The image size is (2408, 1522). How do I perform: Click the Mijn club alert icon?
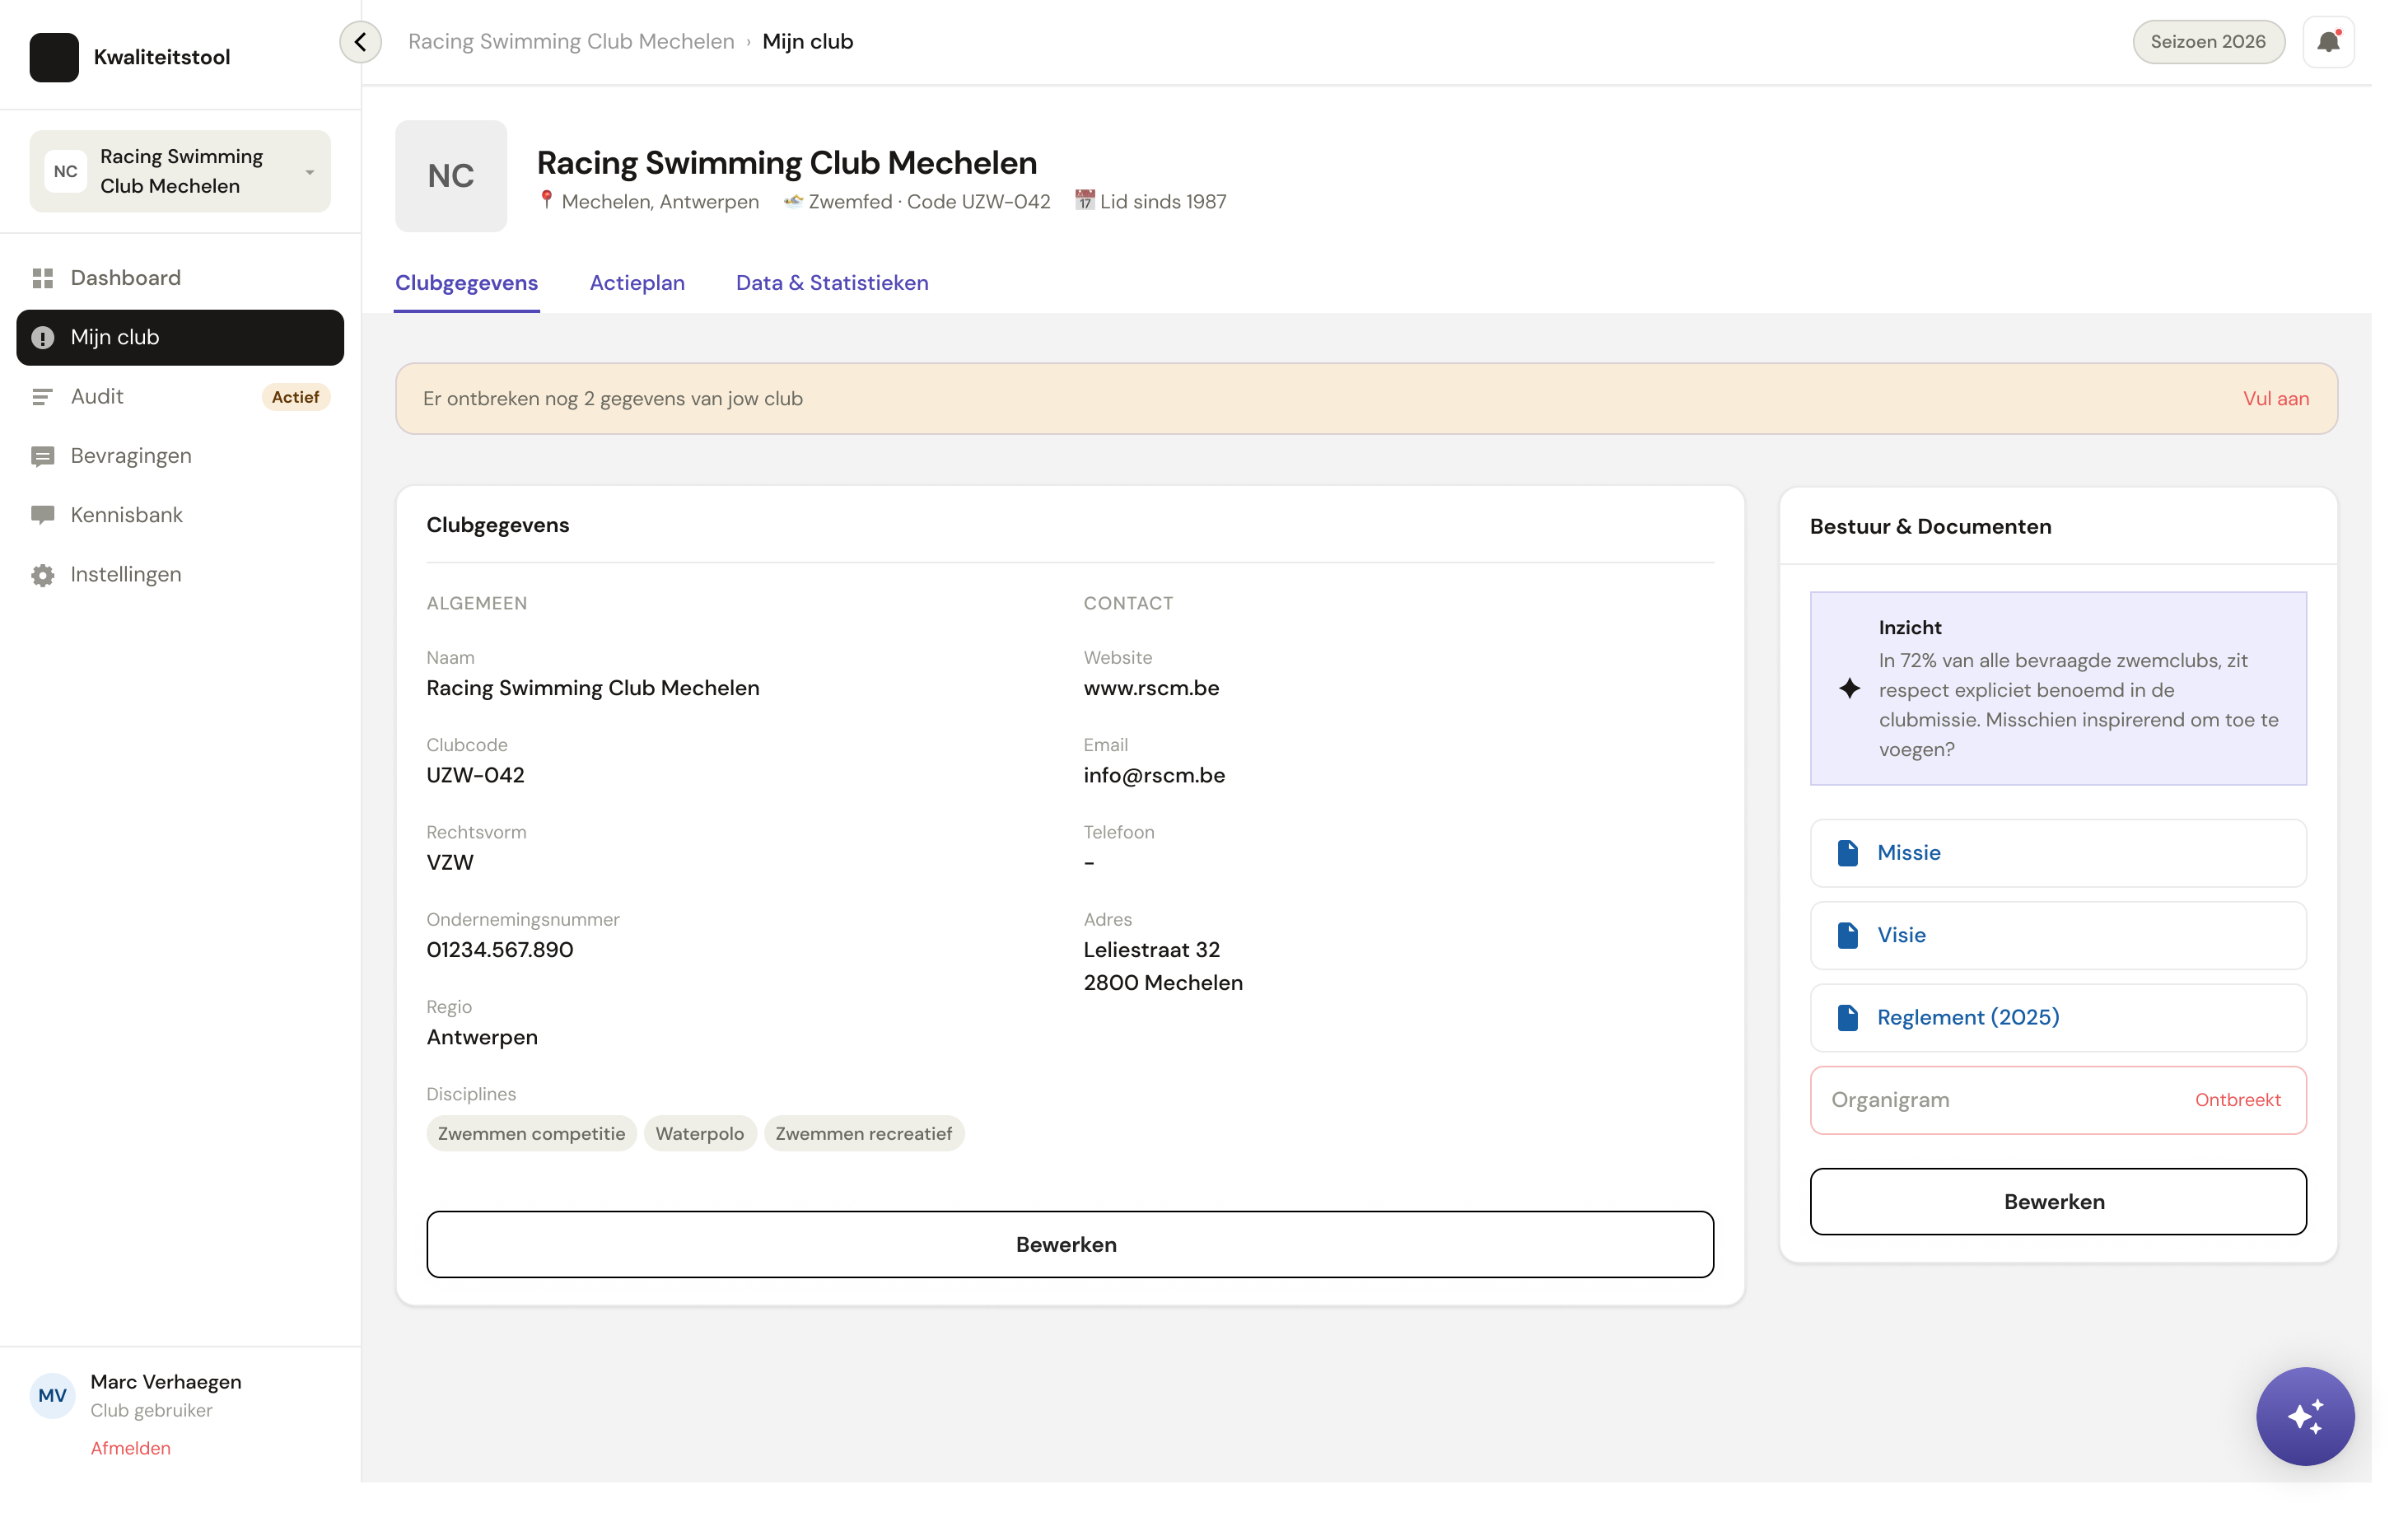tap(42, 338)
